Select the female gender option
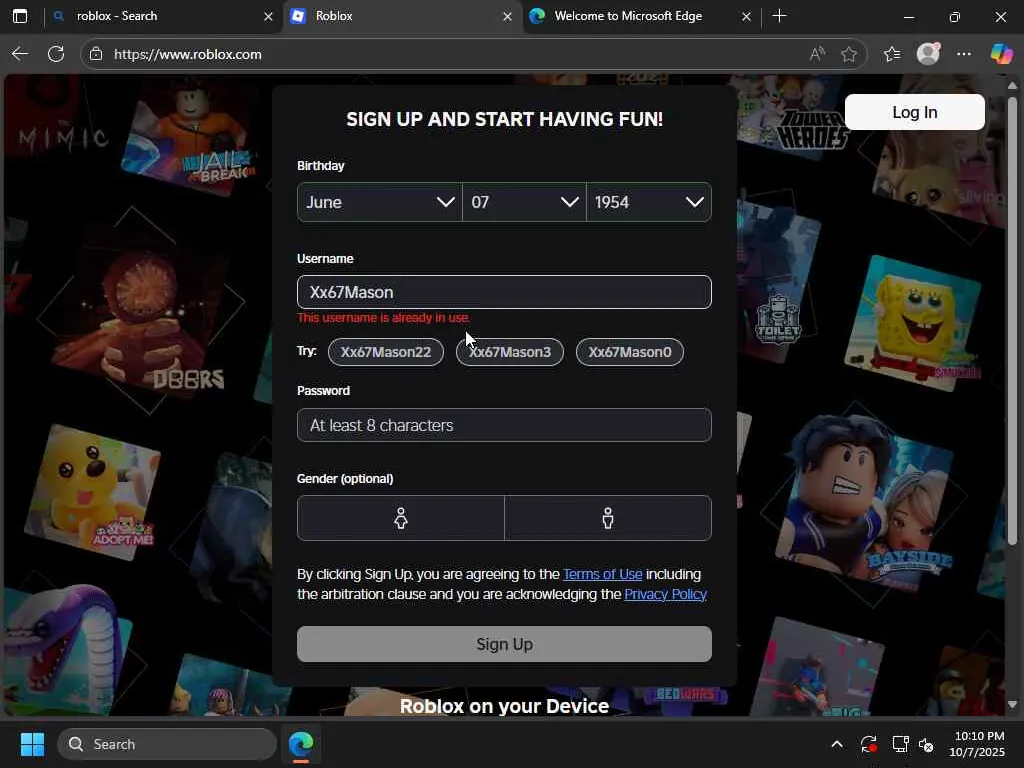 pyautogui.click(x=400, y=518)
